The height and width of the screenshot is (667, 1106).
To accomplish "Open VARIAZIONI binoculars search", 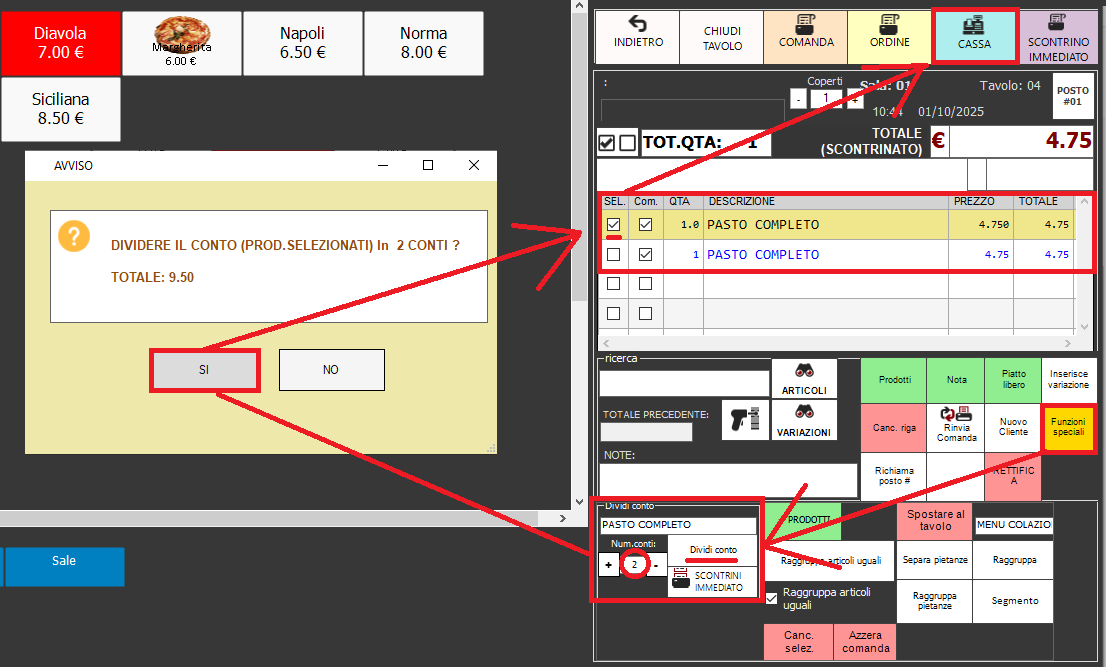I will tap(803, 420).
